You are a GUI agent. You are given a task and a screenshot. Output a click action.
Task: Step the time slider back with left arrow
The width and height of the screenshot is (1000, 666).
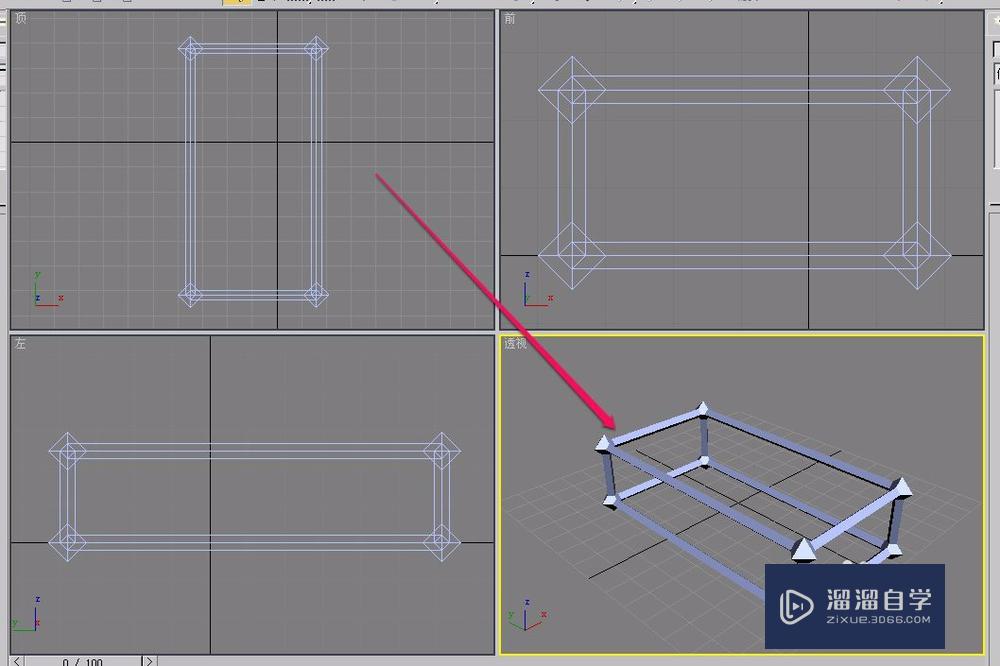[x=17, y=661]
